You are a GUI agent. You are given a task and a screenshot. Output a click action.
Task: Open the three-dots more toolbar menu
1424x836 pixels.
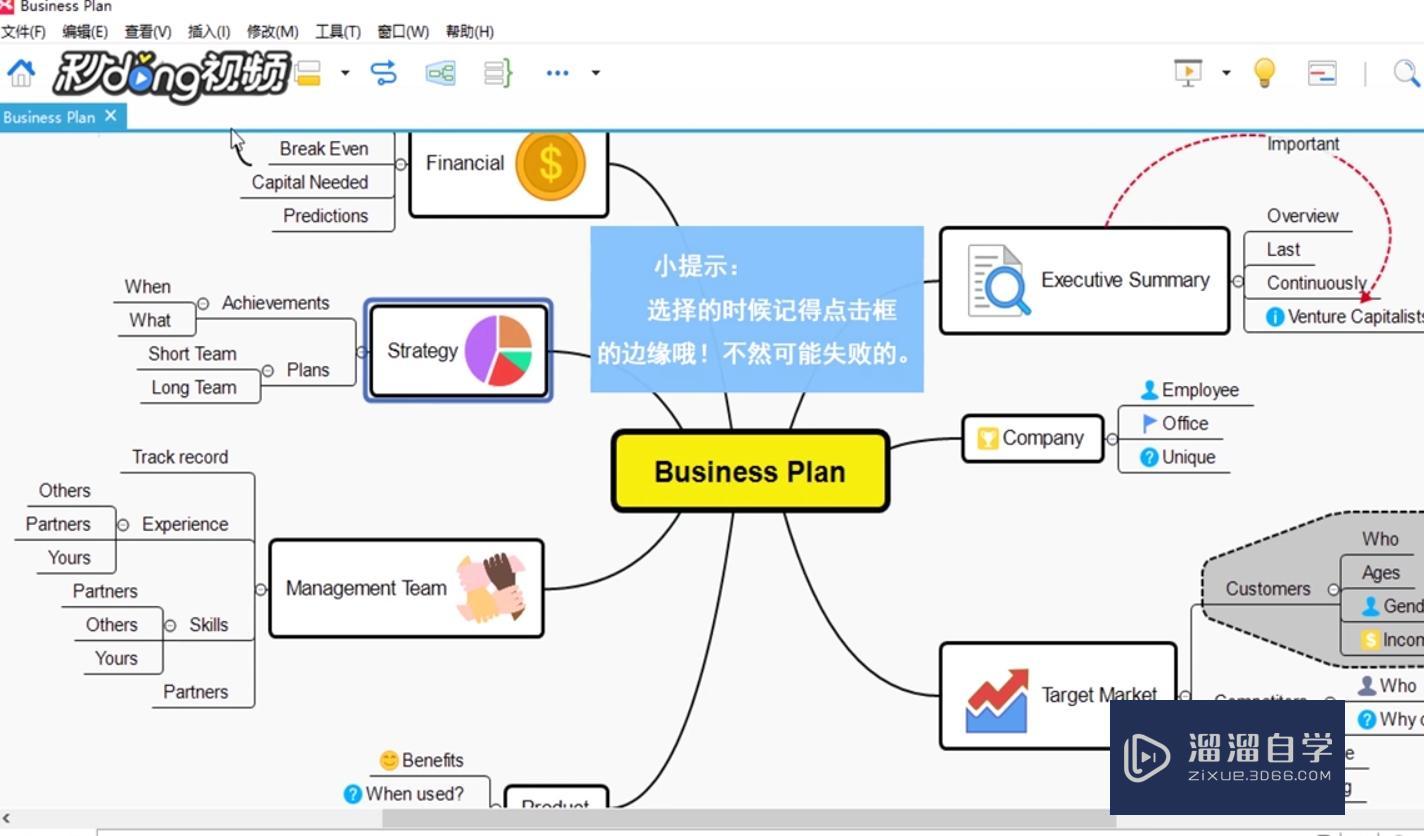[x=557, y=72]
